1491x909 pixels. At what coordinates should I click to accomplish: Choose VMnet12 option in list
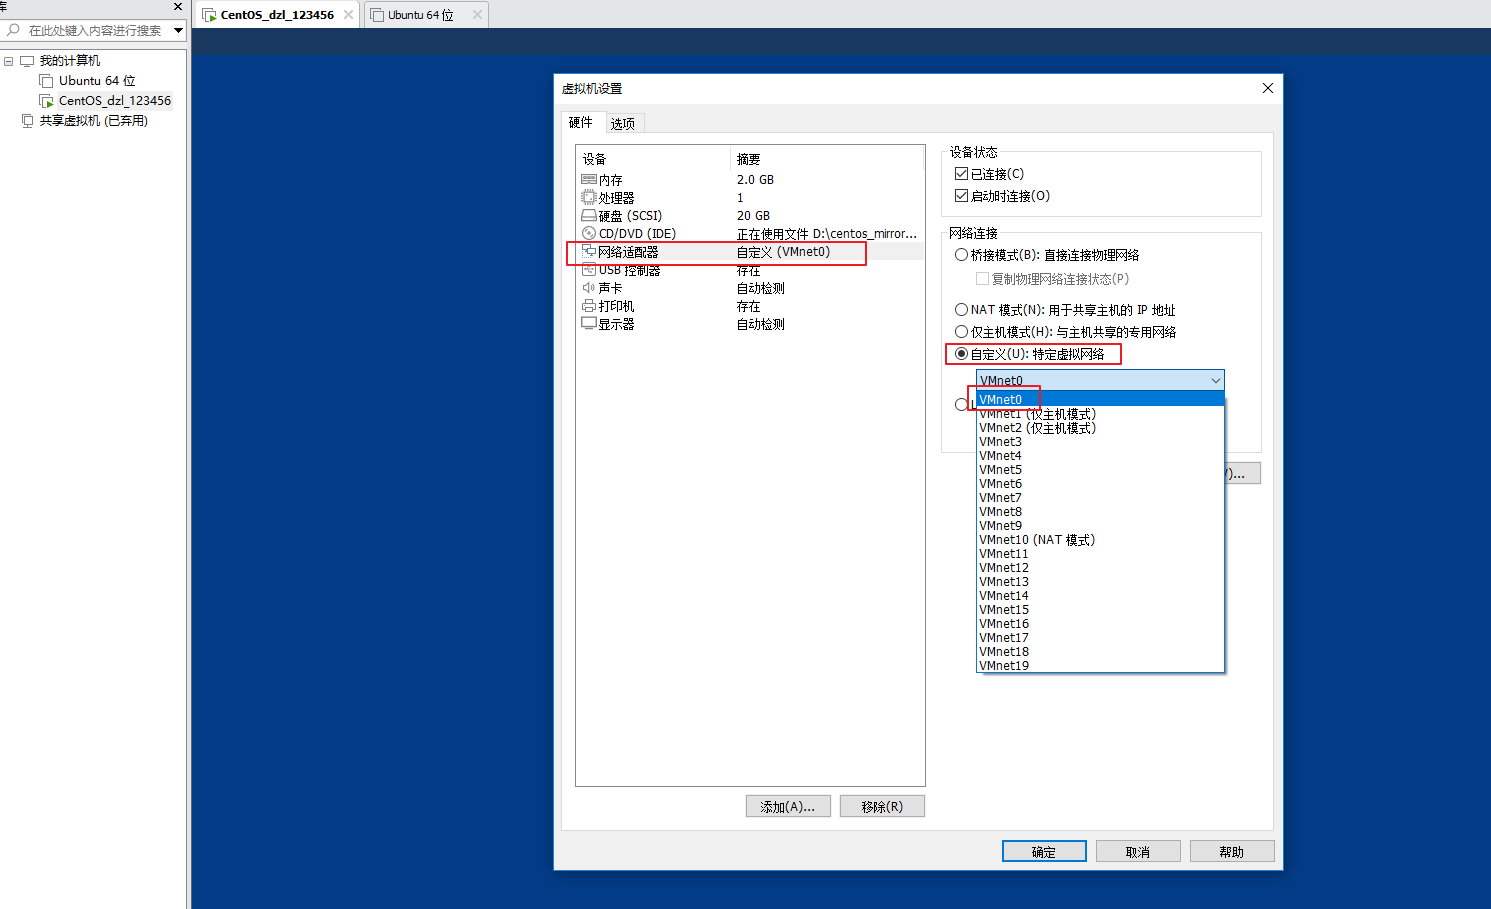(x=1100, y=568)
